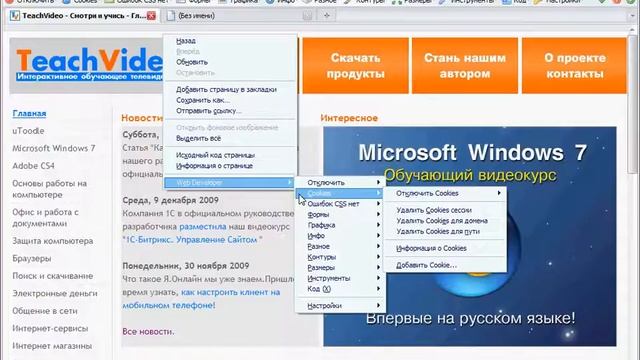Expand Отключить Cookies submenu

point(445,193)
